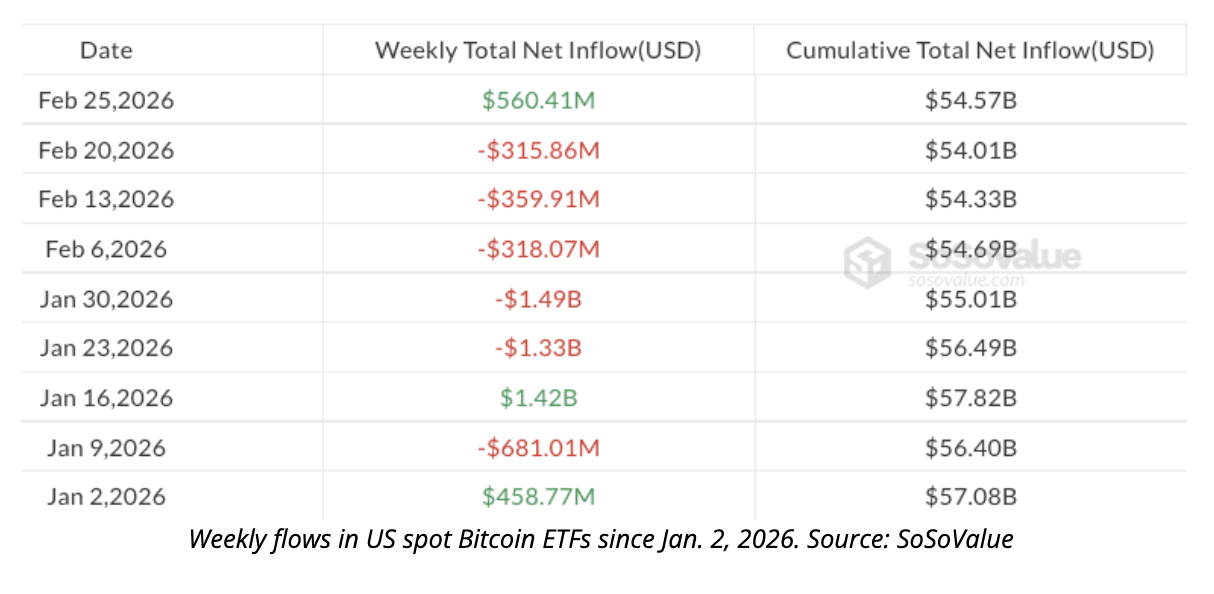Select the -$681.01M outflow value

pyautogui.click(x=538, y=447)
